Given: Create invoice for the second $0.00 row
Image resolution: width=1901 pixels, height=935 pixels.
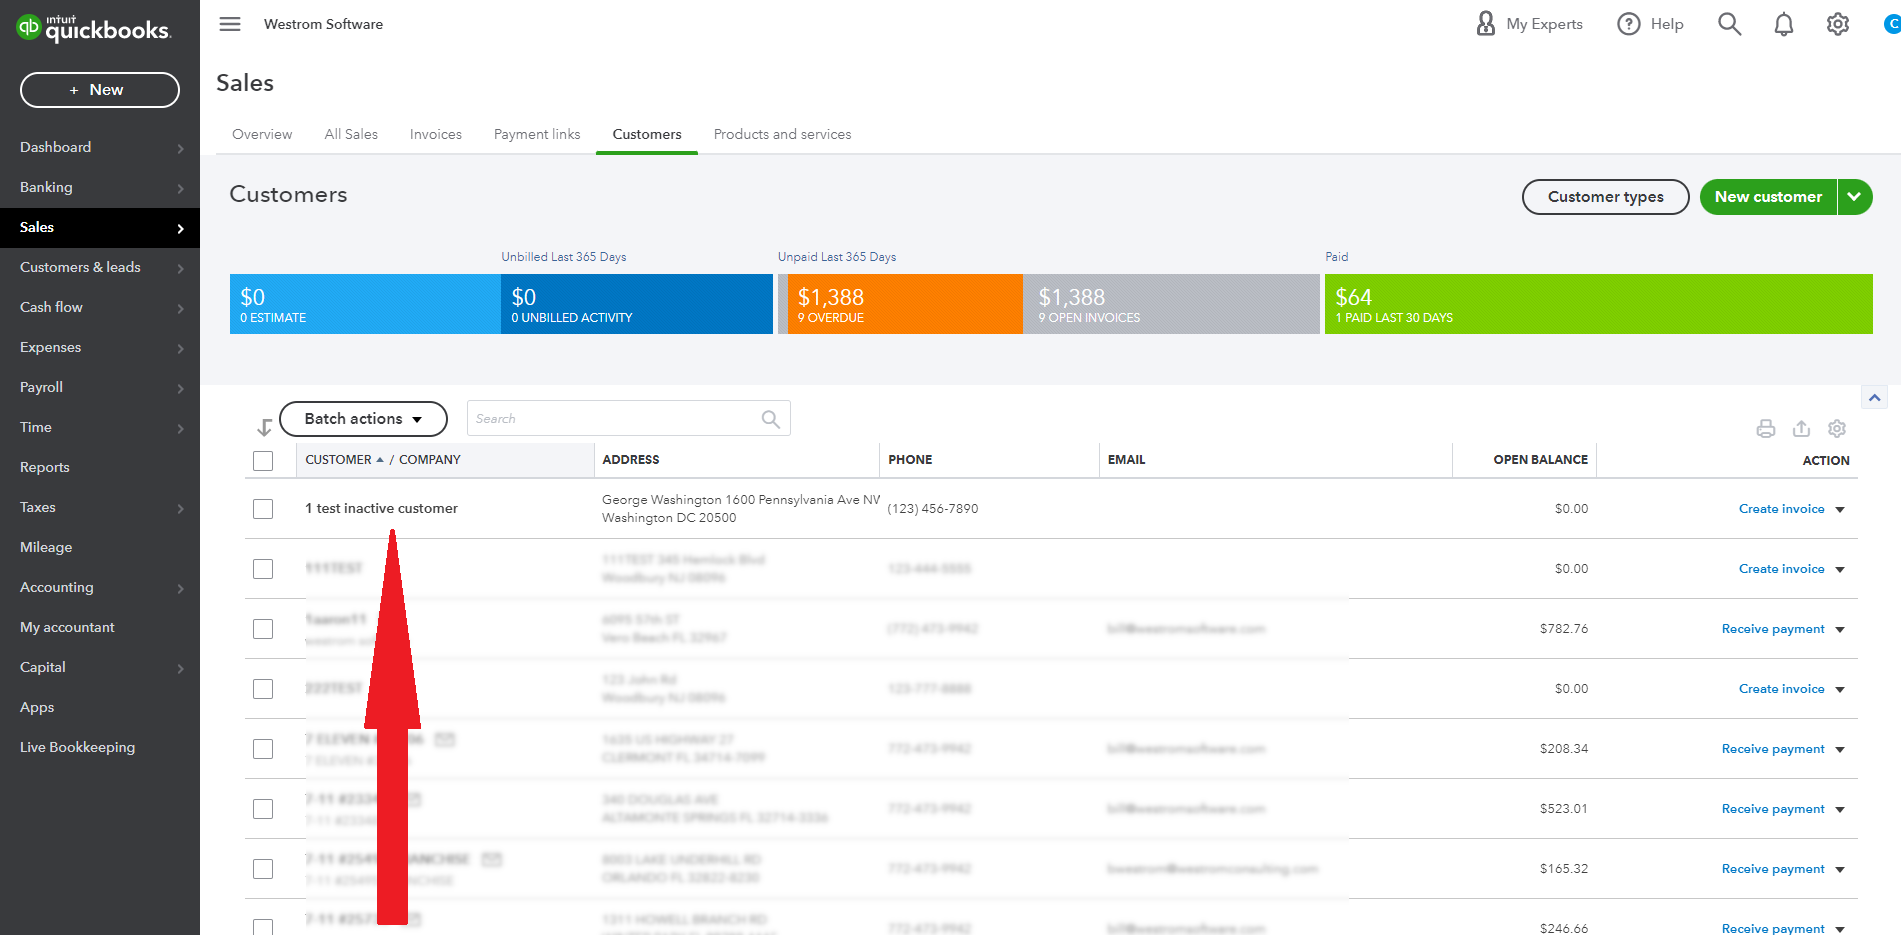Looking at the screenshot, I should click(x=1781, y=569).
